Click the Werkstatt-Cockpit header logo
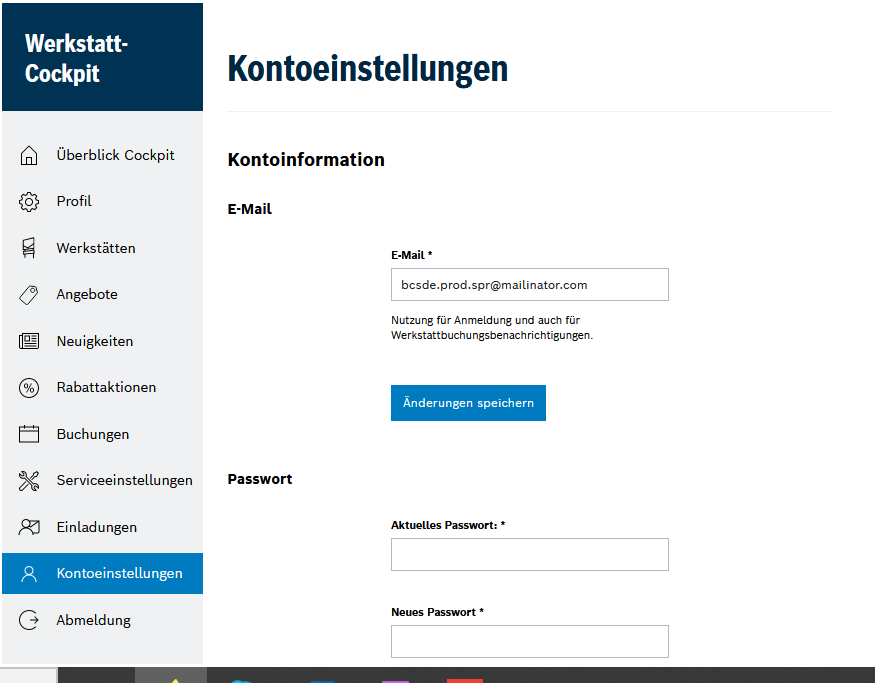Viewport: 875px width, 683px height. 103,57
